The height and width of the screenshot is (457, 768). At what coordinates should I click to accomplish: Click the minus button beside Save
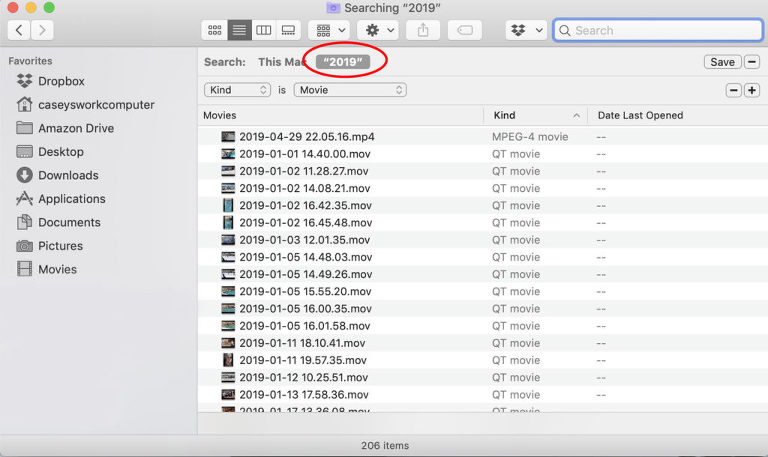coord(752,62)
